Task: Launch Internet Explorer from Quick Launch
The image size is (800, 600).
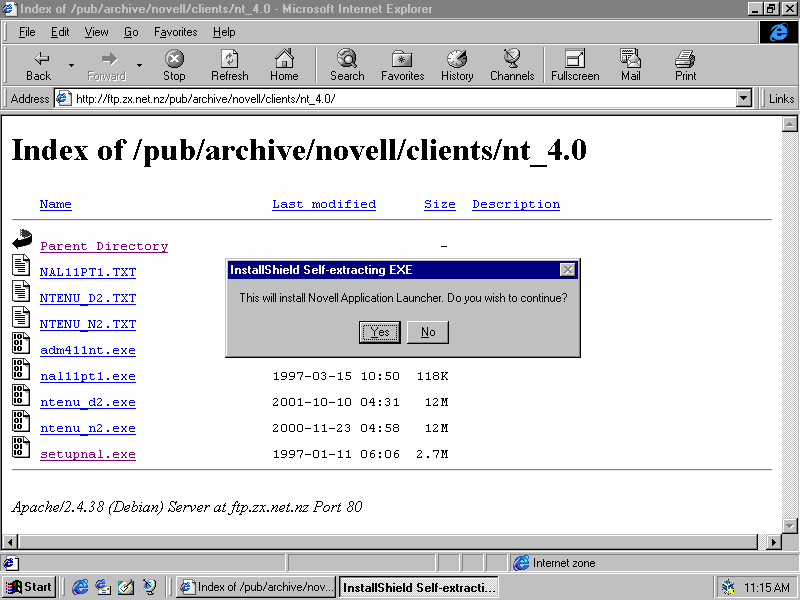Action: click(80, 587)
